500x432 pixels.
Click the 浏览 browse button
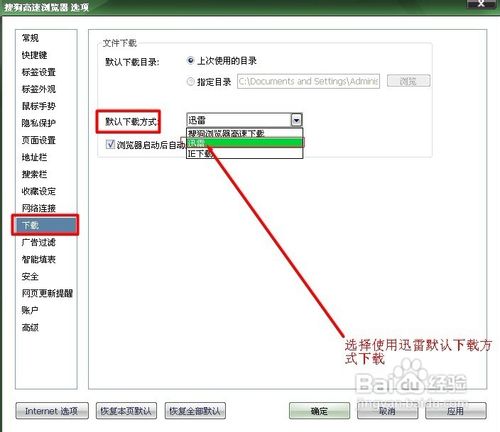coord(408,81)
